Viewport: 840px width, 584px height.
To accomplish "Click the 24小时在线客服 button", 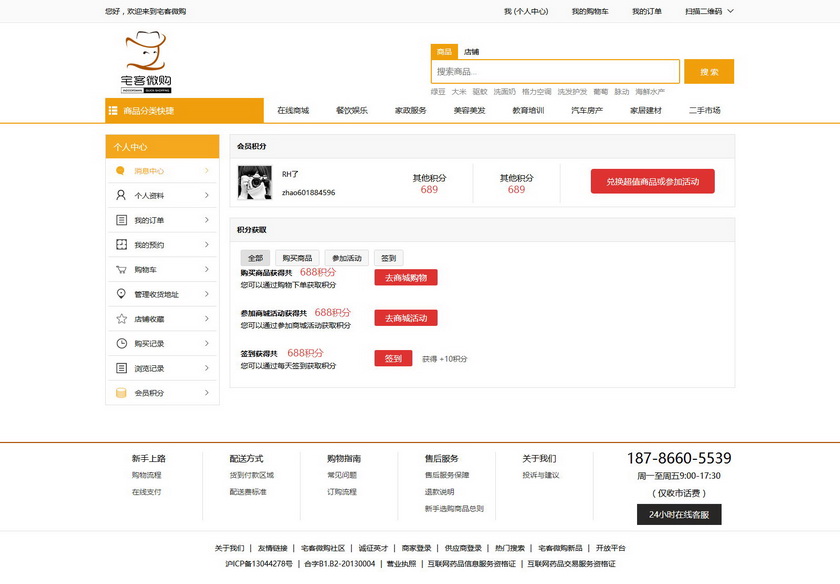I will click(x=679, y=514).
